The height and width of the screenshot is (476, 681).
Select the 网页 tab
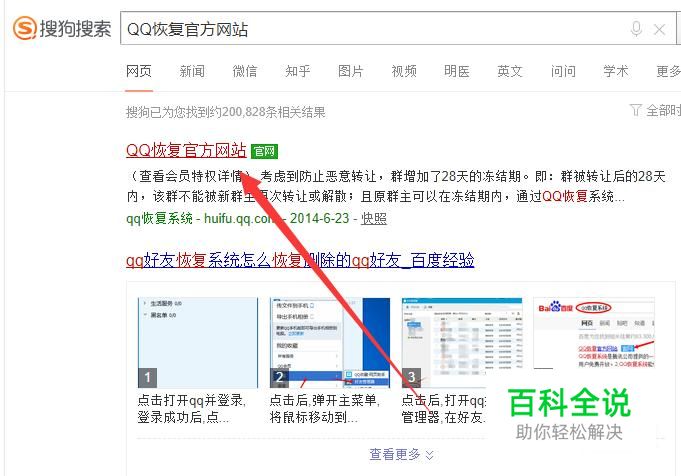(x=139, y=71)
